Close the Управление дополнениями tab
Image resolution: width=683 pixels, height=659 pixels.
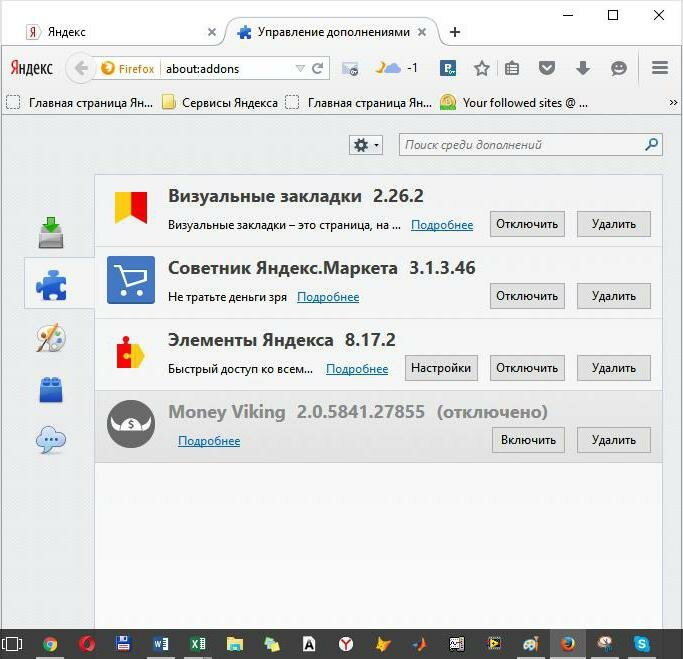click(x=422, y=32)
